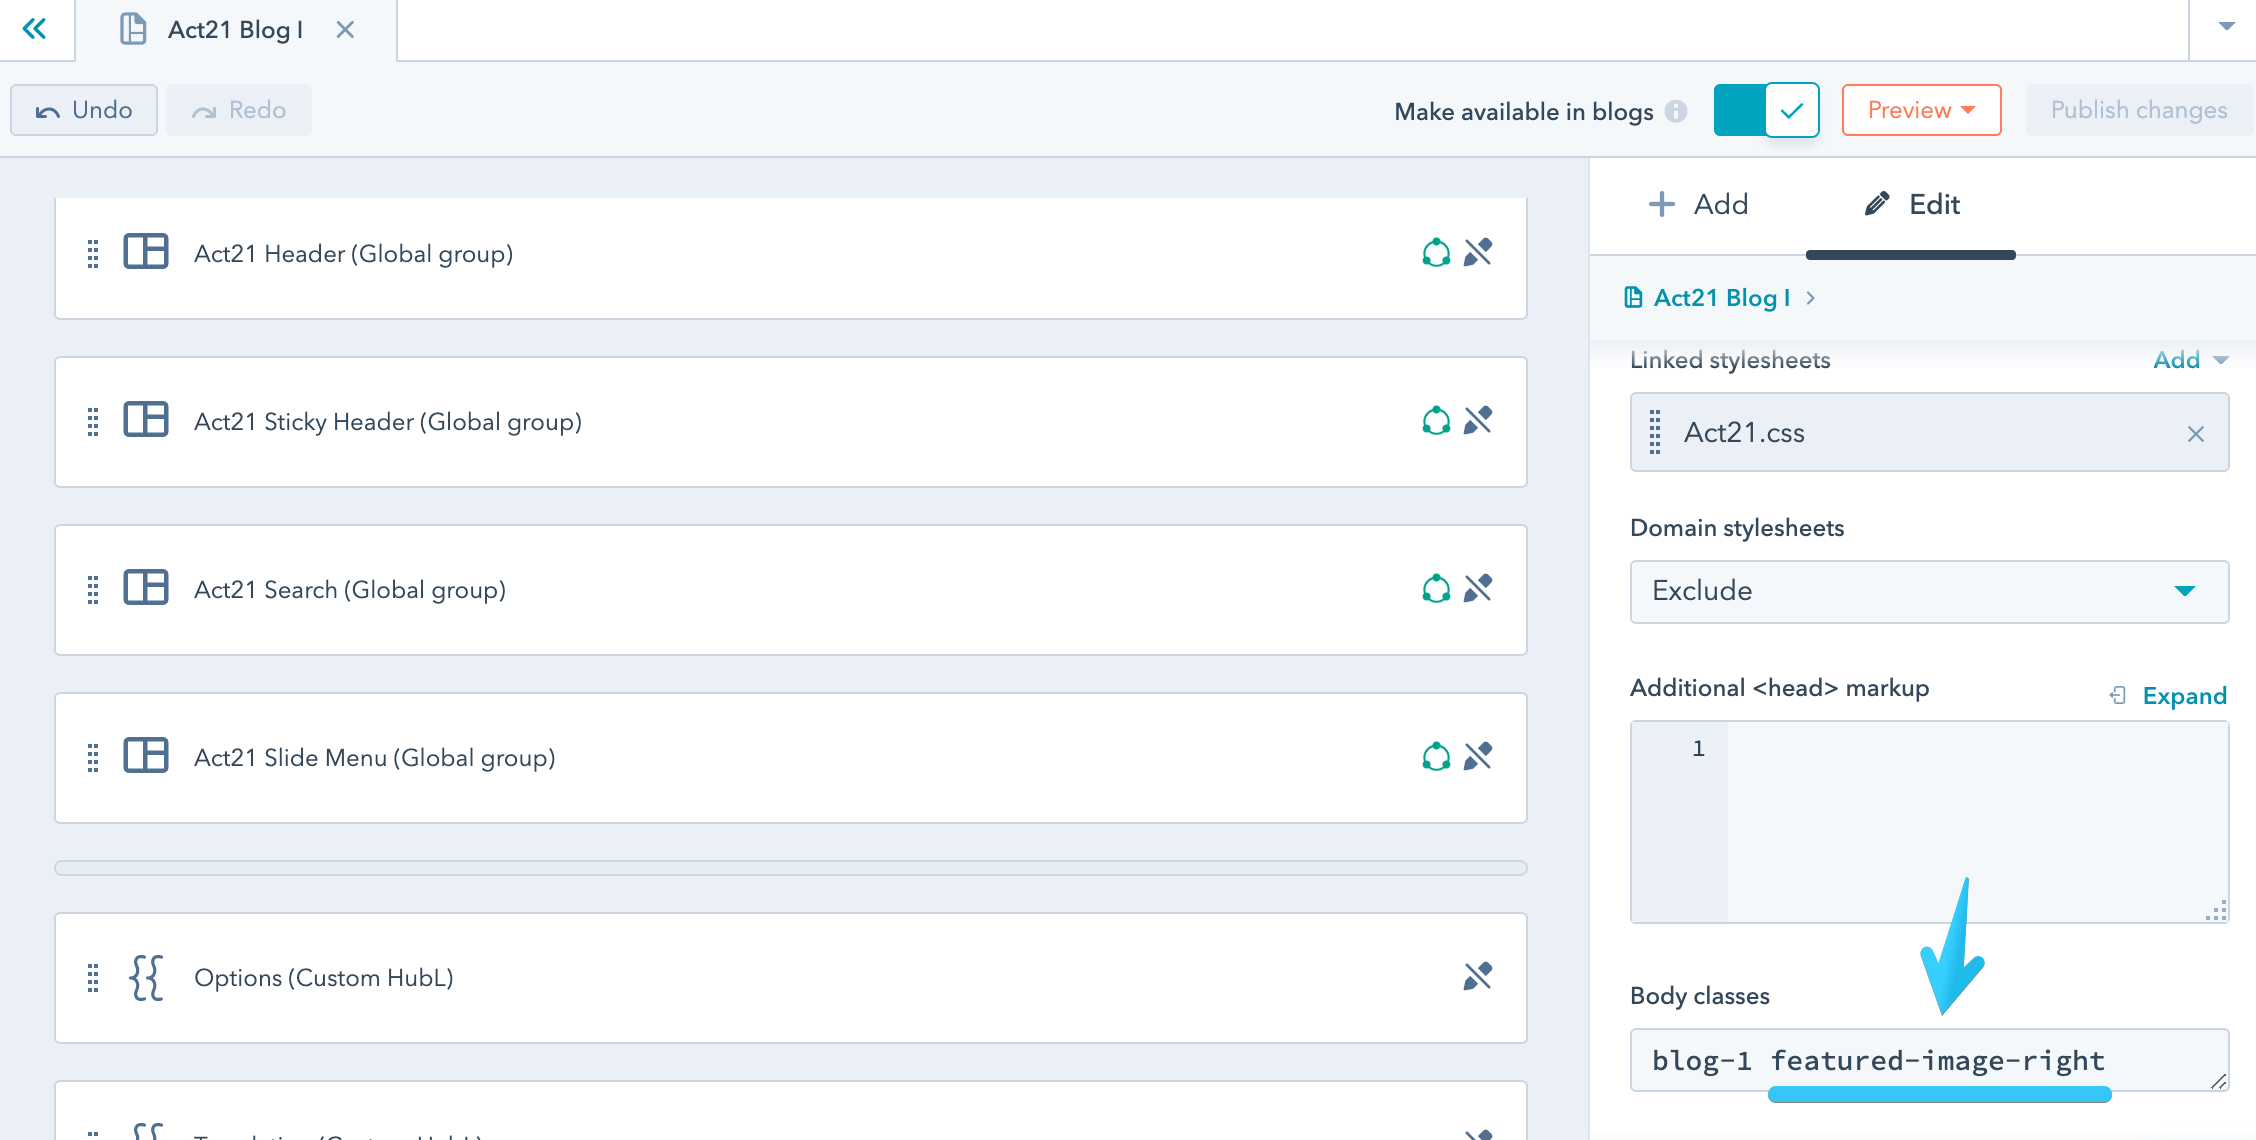
Task: Click the drag handle of Act21 Search row
Action: (93, 590)
